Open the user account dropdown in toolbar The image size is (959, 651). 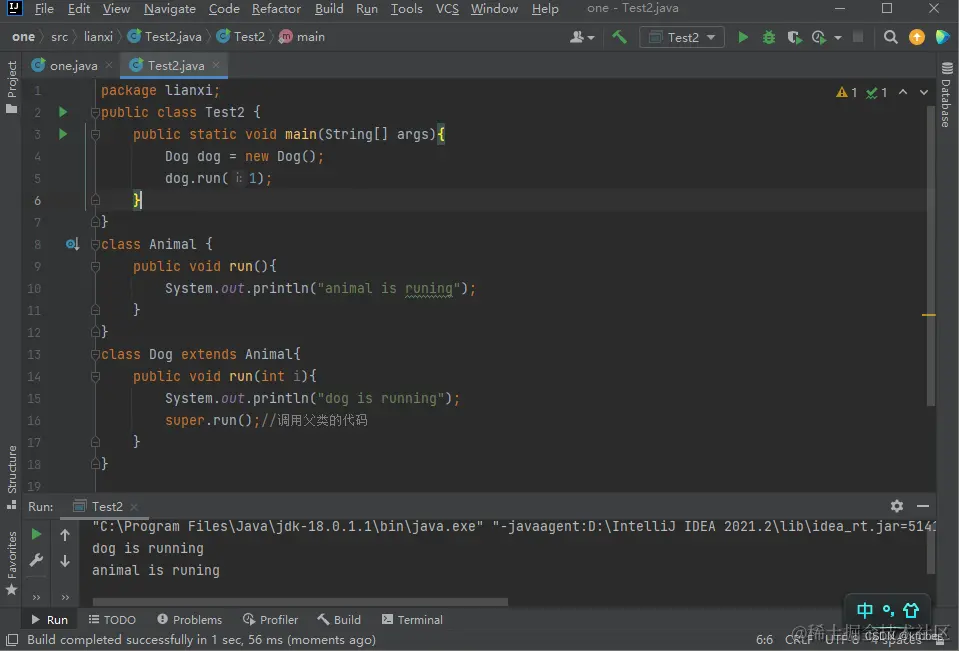pos(582,37)
